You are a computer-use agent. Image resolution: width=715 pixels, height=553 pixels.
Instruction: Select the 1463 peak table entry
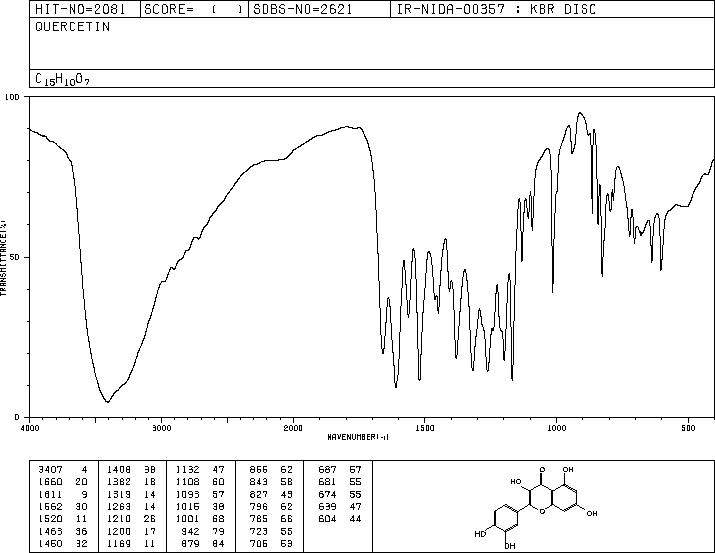(x=63, y=532)
